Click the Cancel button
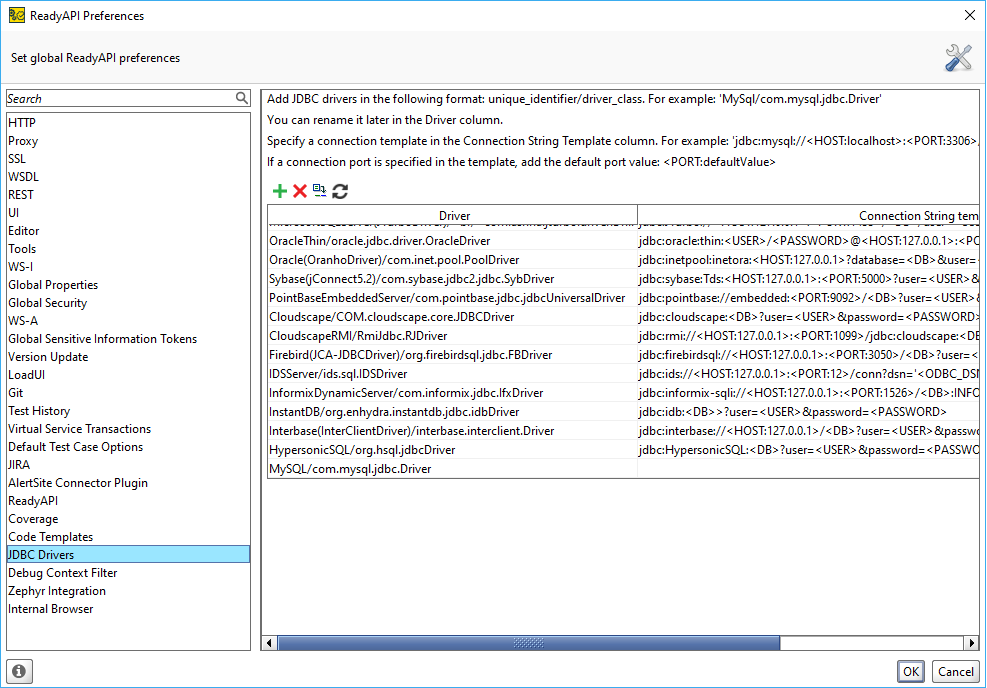This screenshot has height=688, width=987. [x=956, y=671]
